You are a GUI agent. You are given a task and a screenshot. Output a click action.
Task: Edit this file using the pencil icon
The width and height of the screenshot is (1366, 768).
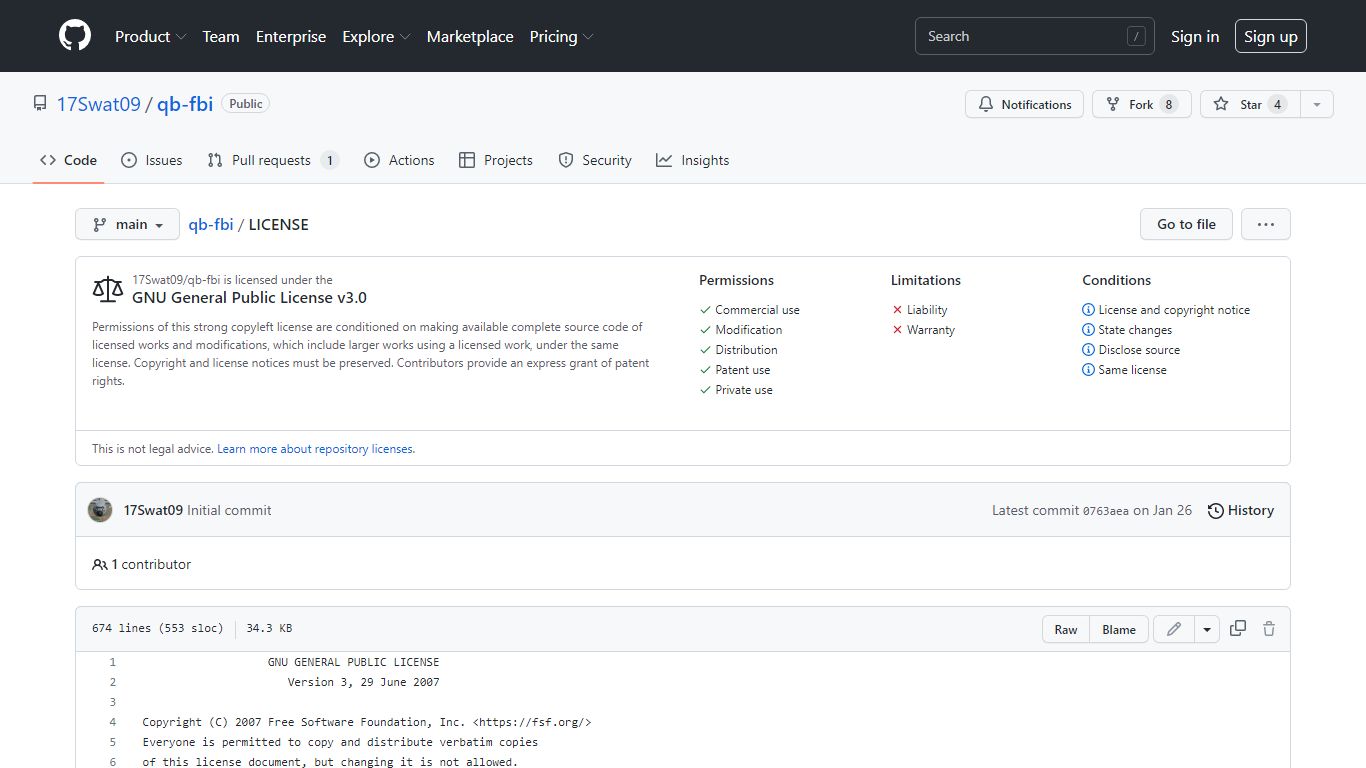1174,629
